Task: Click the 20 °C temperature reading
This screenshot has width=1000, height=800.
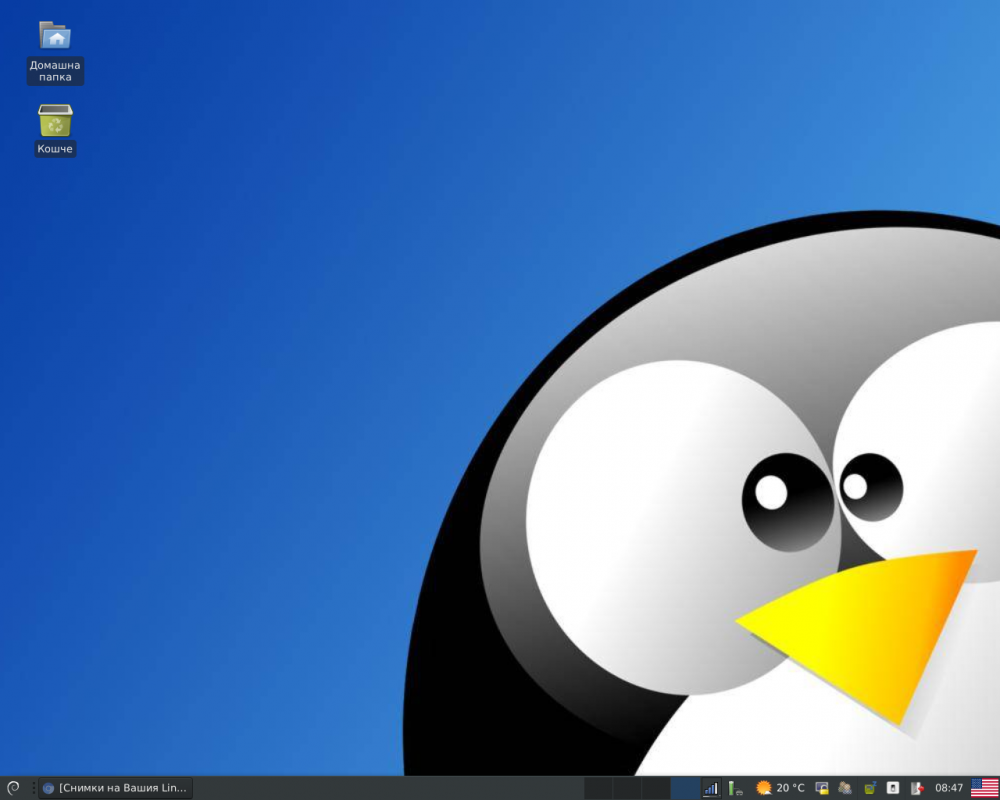Action: coord(791,788)
